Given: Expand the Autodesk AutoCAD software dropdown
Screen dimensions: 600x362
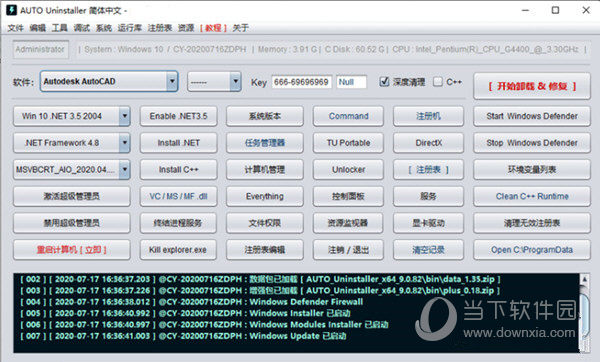Looking at the screenshot, I should coord(172,81).
